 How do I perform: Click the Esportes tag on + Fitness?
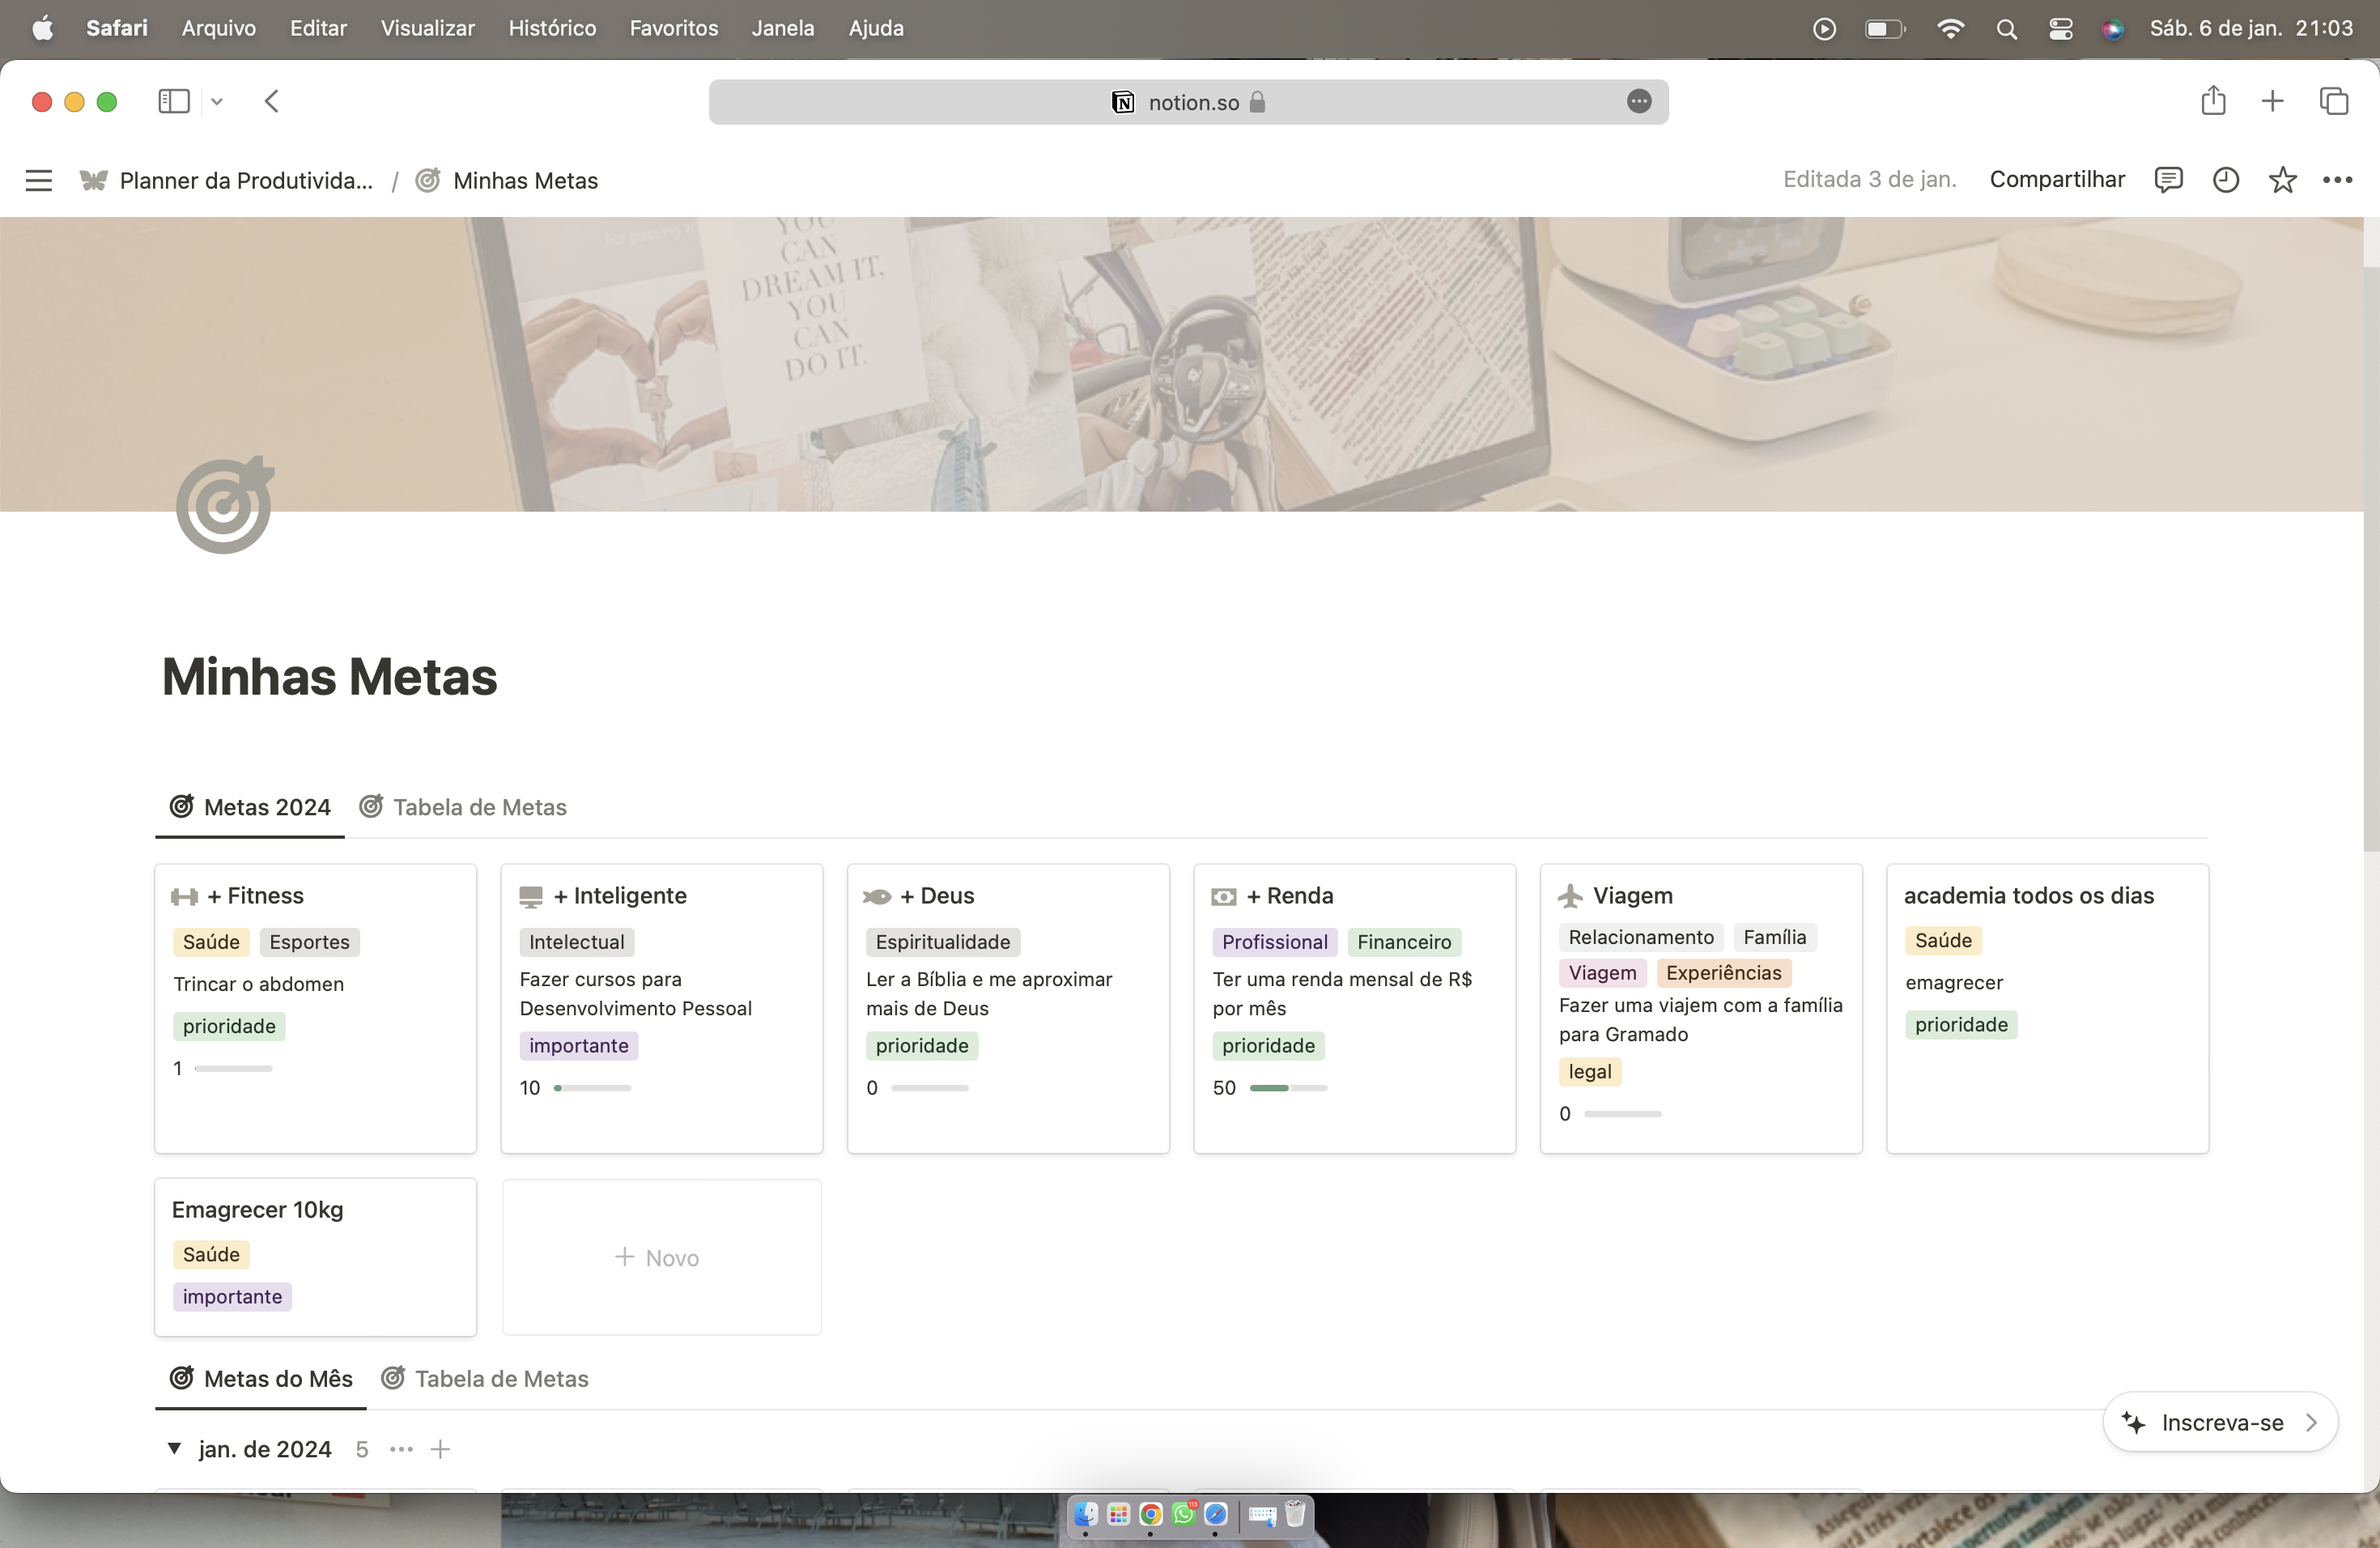point(309,941)
